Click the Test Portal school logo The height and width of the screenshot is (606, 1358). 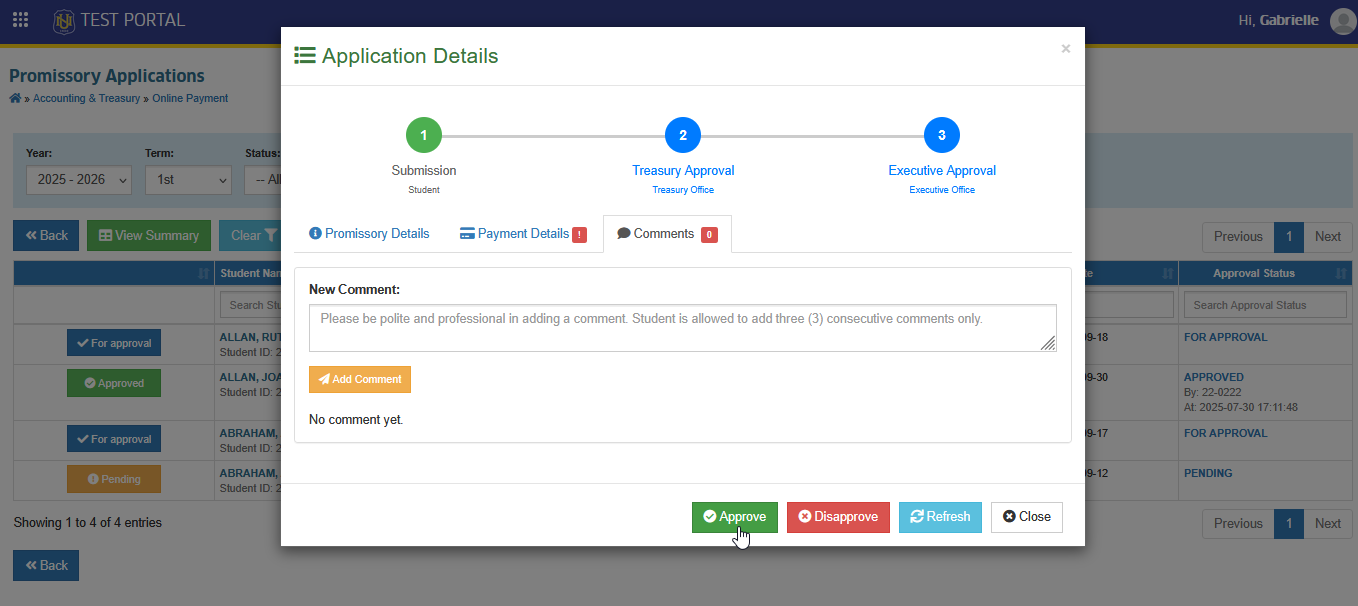pos(64,20)
